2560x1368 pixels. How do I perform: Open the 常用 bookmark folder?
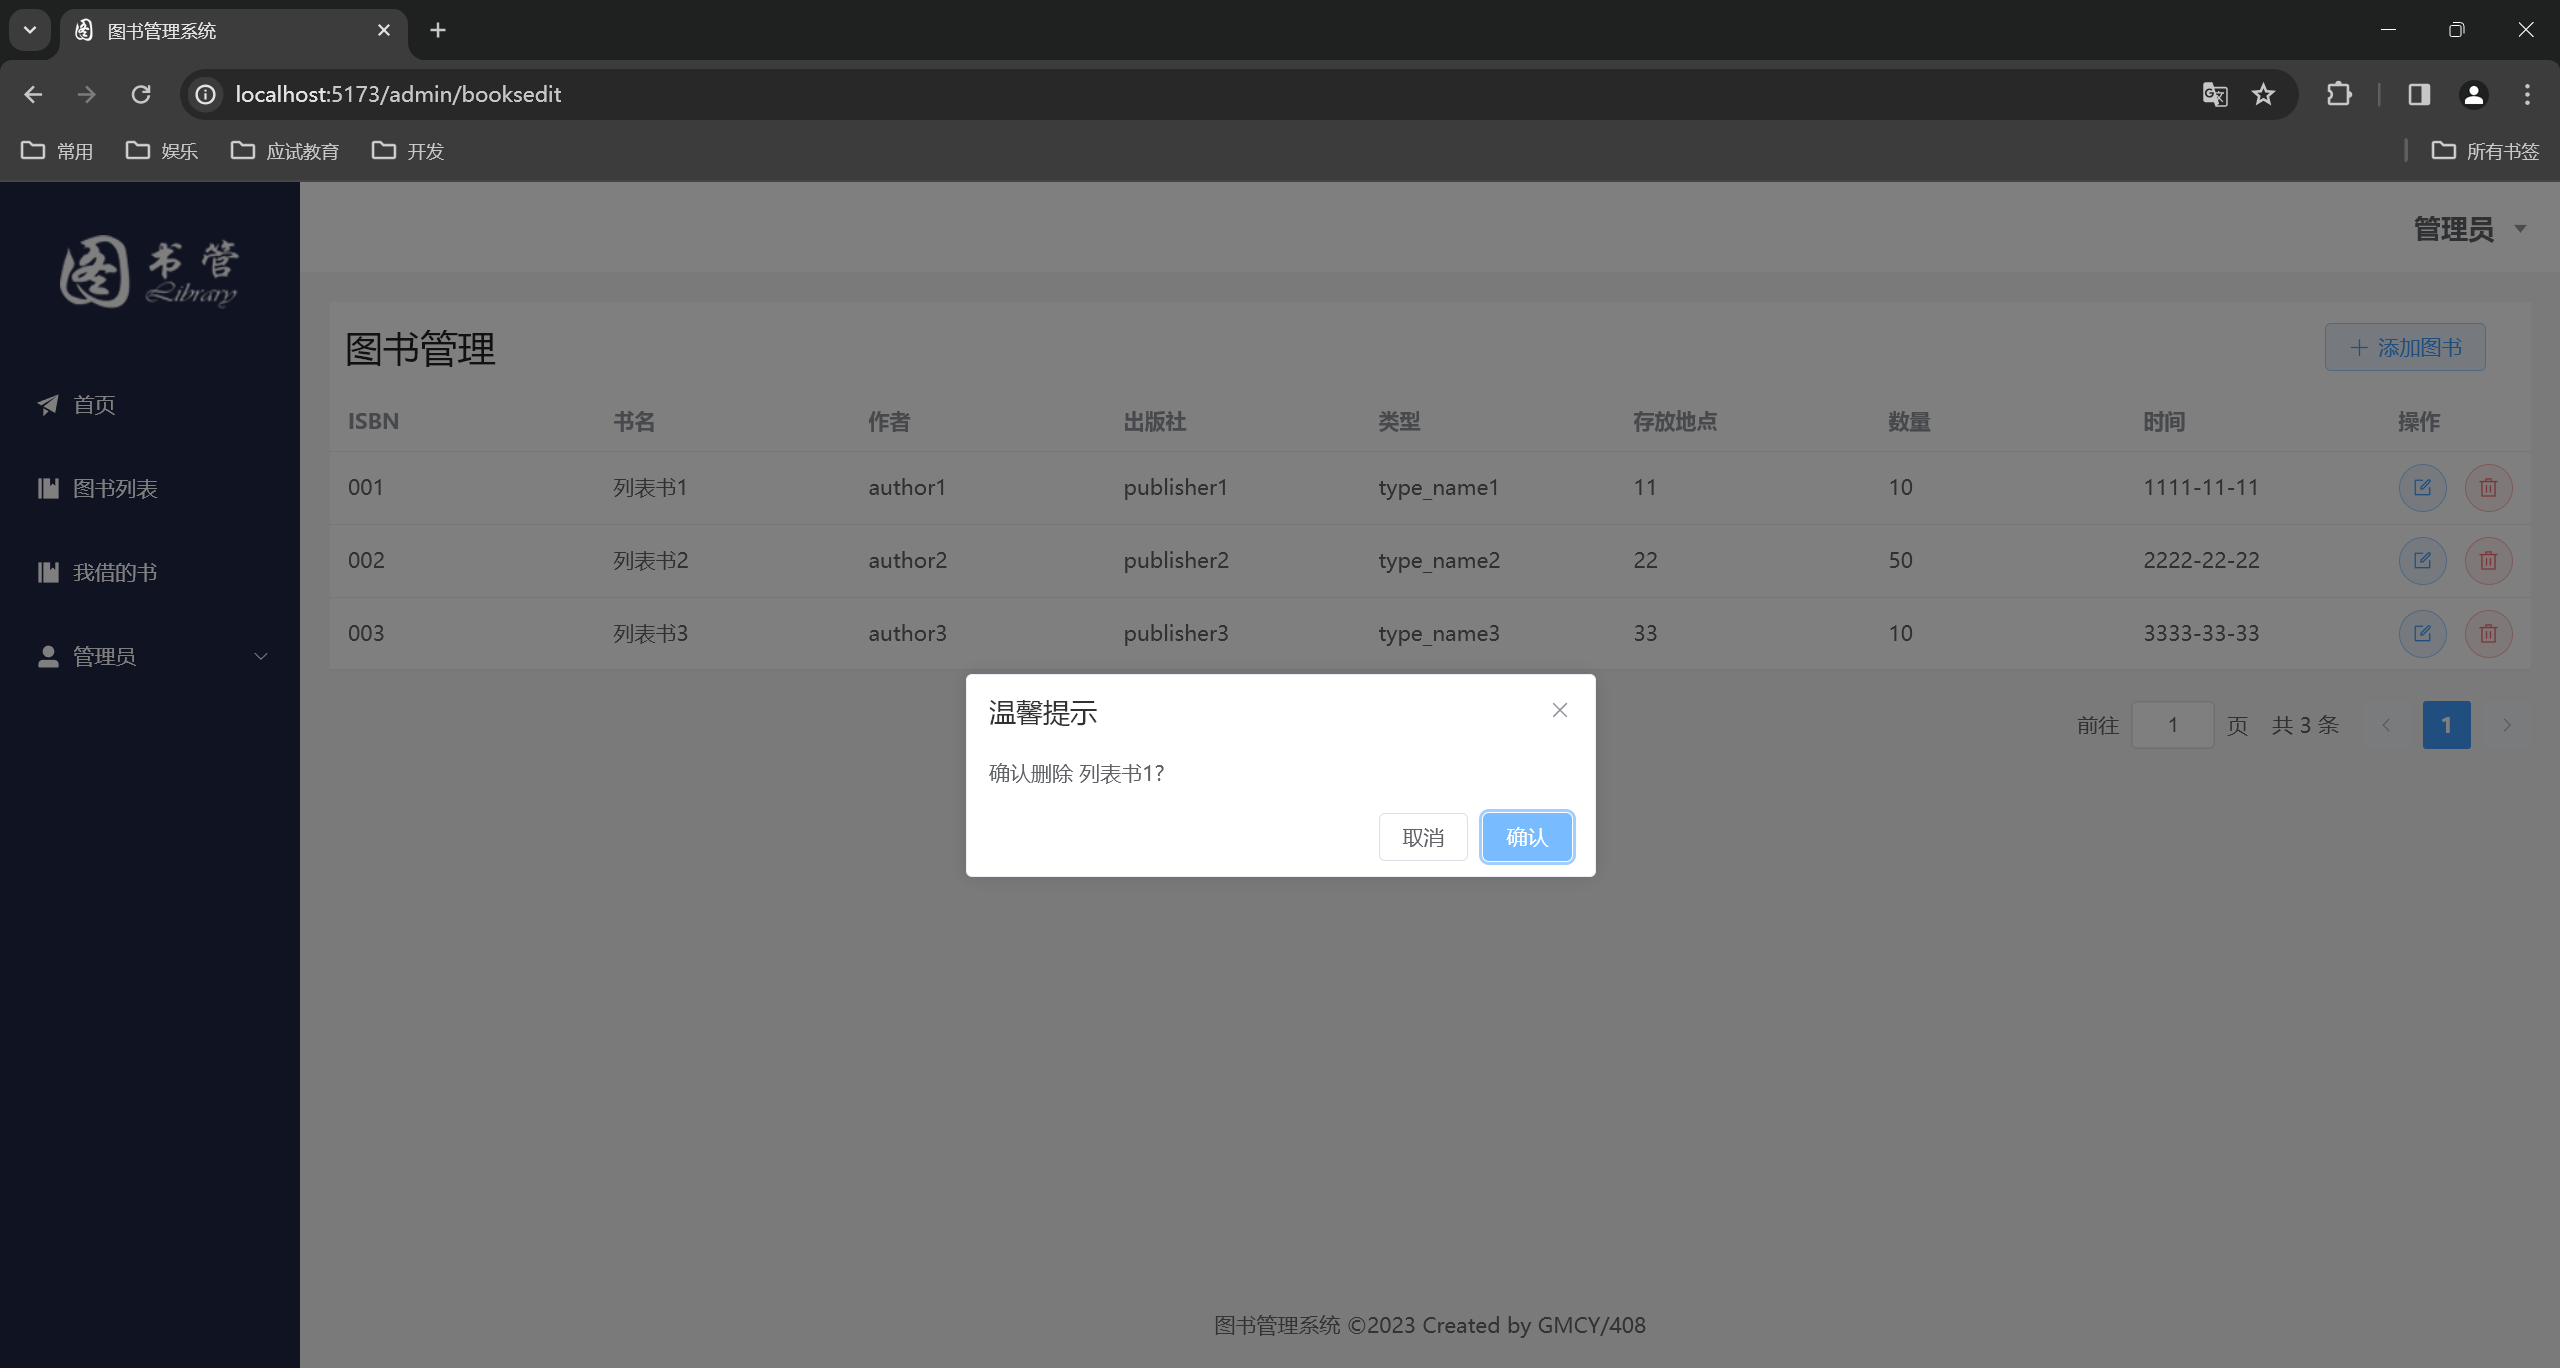(x=57, y=151)
